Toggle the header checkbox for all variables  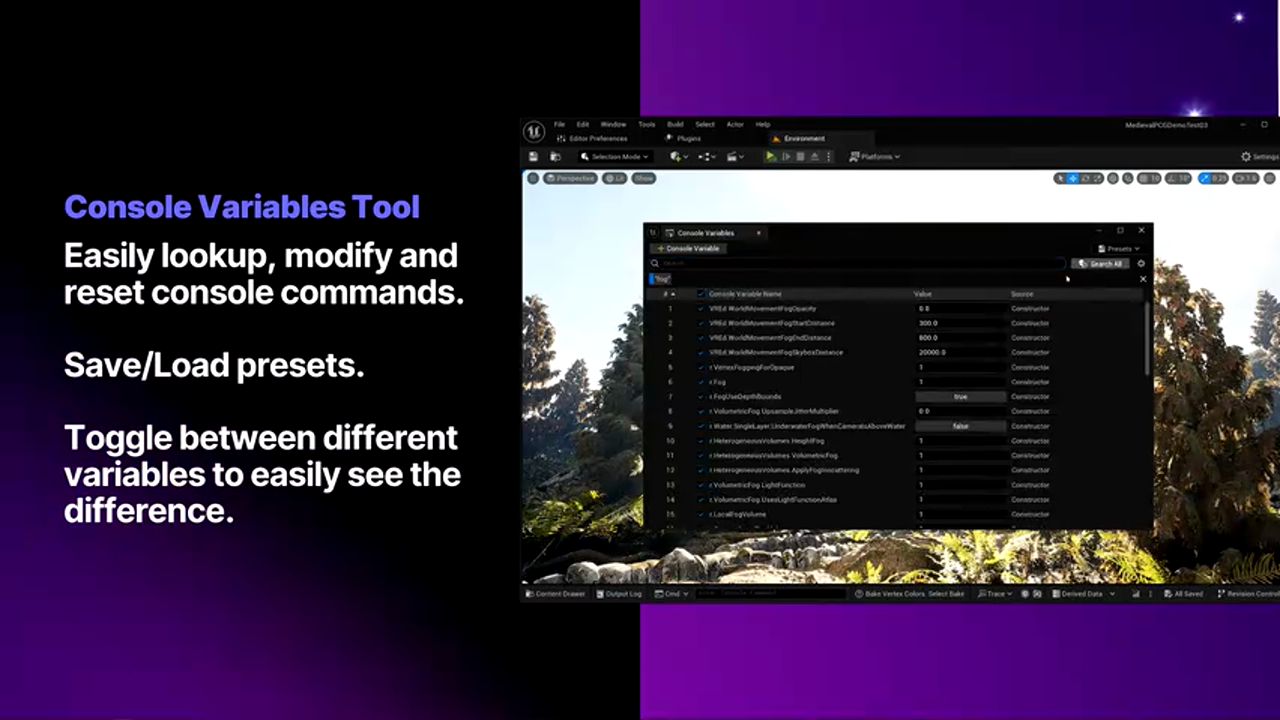(700, 294)
